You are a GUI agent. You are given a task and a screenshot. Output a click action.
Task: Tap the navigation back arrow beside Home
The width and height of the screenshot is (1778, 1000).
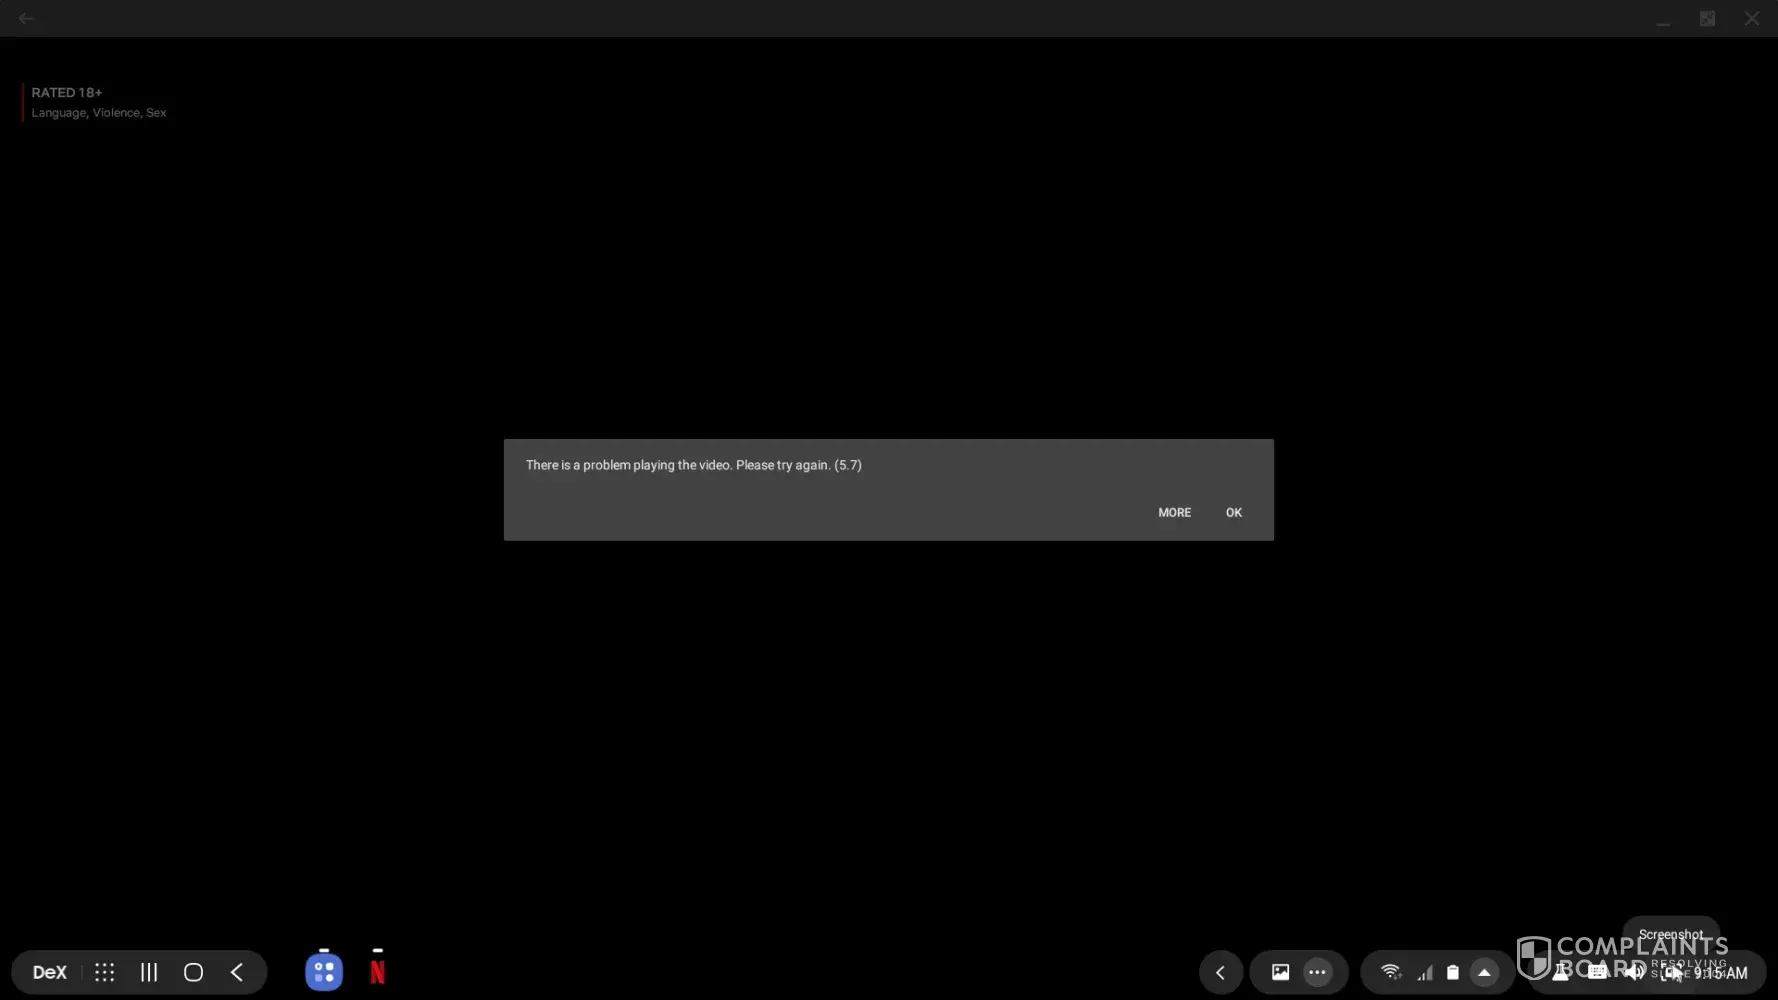(x=237, y=972)
